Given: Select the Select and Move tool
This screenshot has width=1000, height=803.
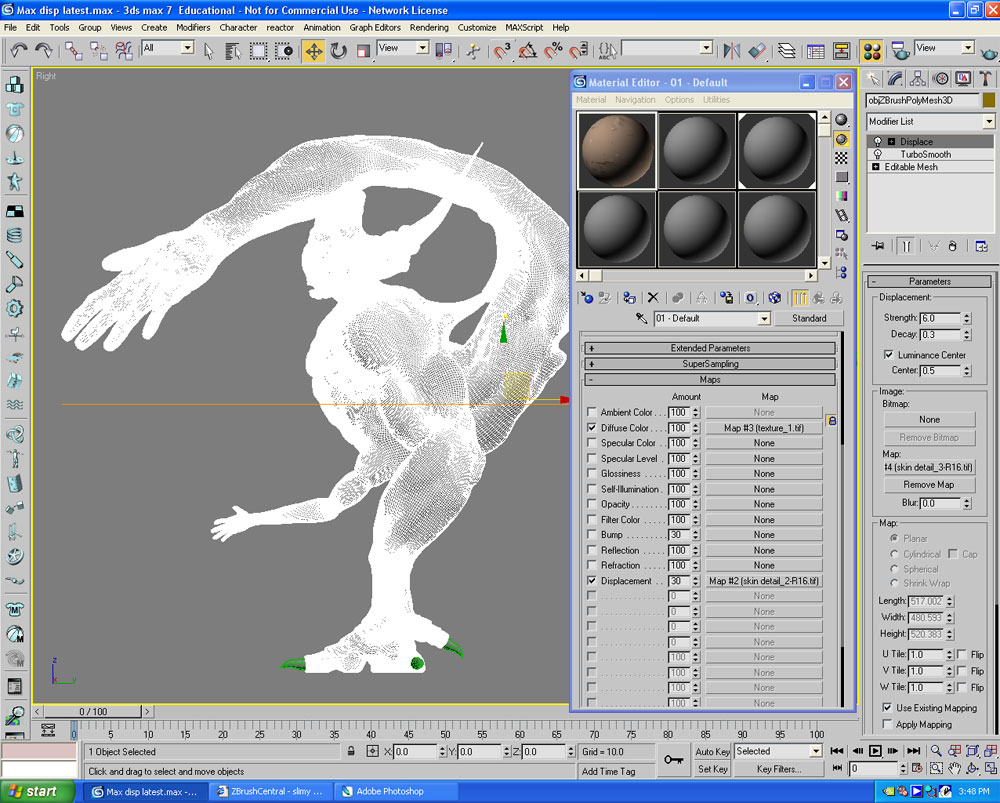Looking at the screenshot, I should 313,51.
